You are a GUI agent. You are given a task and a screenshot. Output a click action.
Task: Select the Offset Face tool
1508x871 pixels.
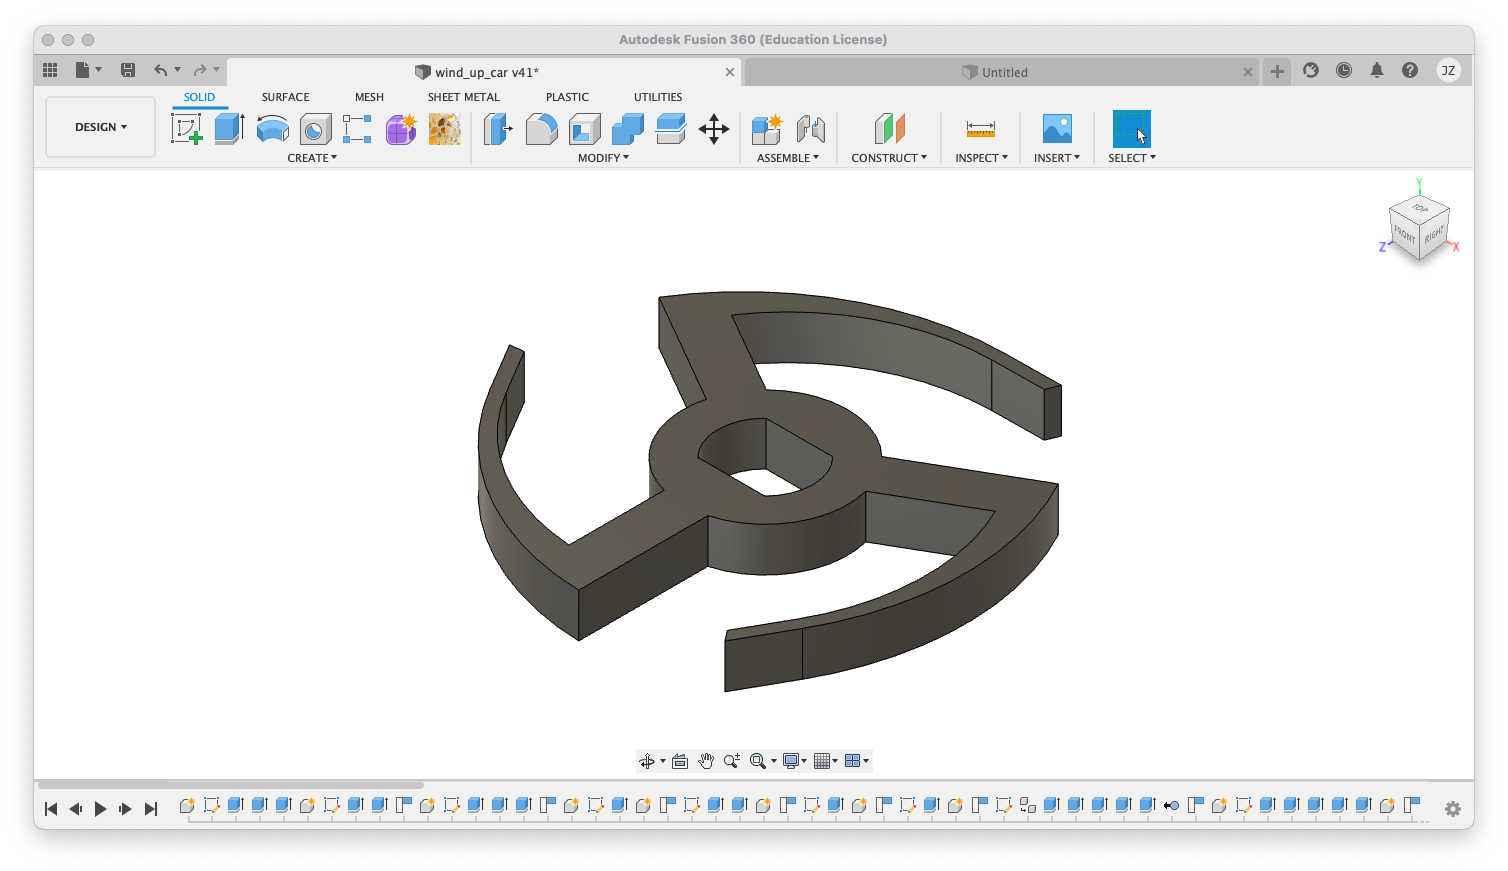[671, 129]
